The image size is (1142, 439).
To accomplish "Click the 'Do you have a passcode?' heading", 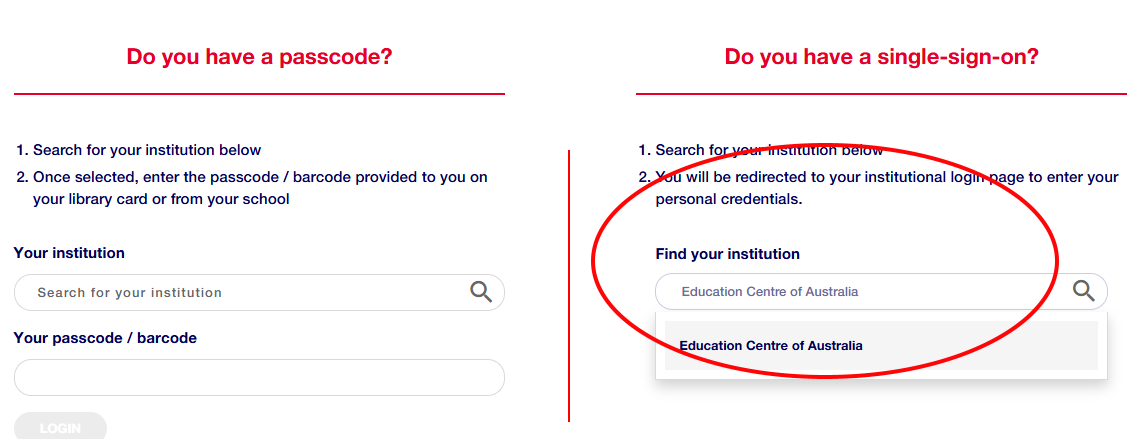I will (259, 57).
